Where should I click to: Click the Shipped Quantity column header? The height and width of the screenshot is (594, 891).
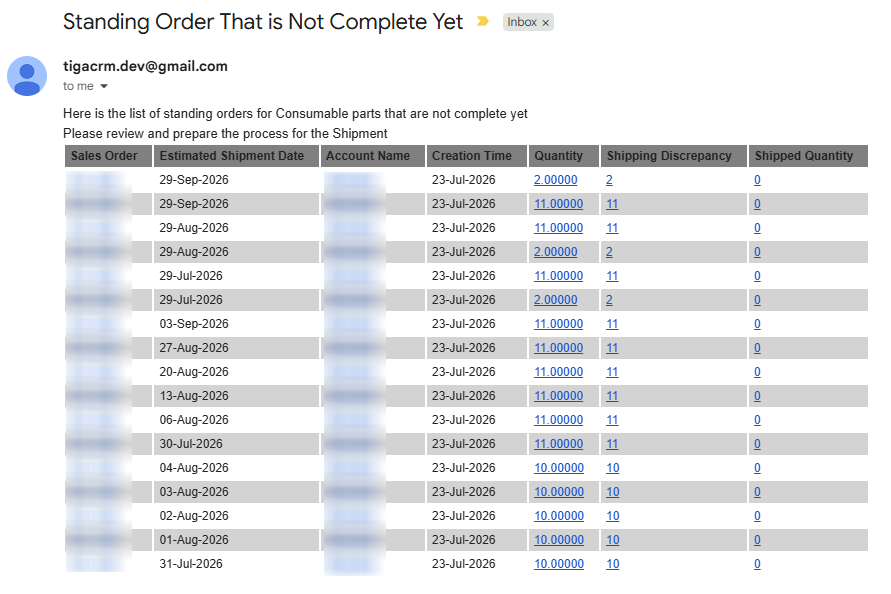(x=808, y=156)
